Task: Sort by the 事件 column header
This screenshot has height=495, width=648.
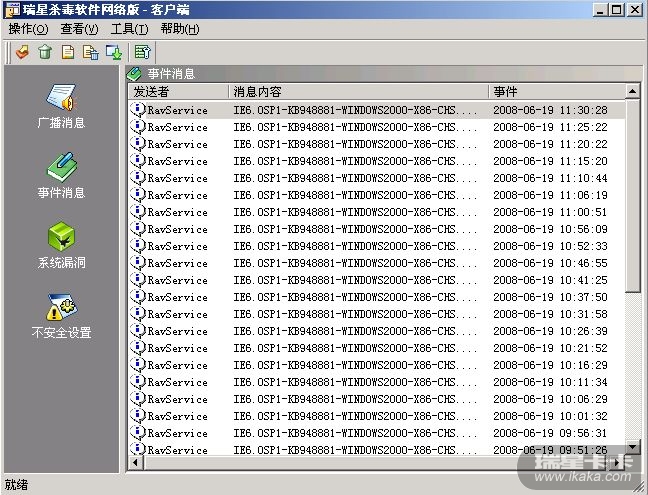Action: coord(557,91)
